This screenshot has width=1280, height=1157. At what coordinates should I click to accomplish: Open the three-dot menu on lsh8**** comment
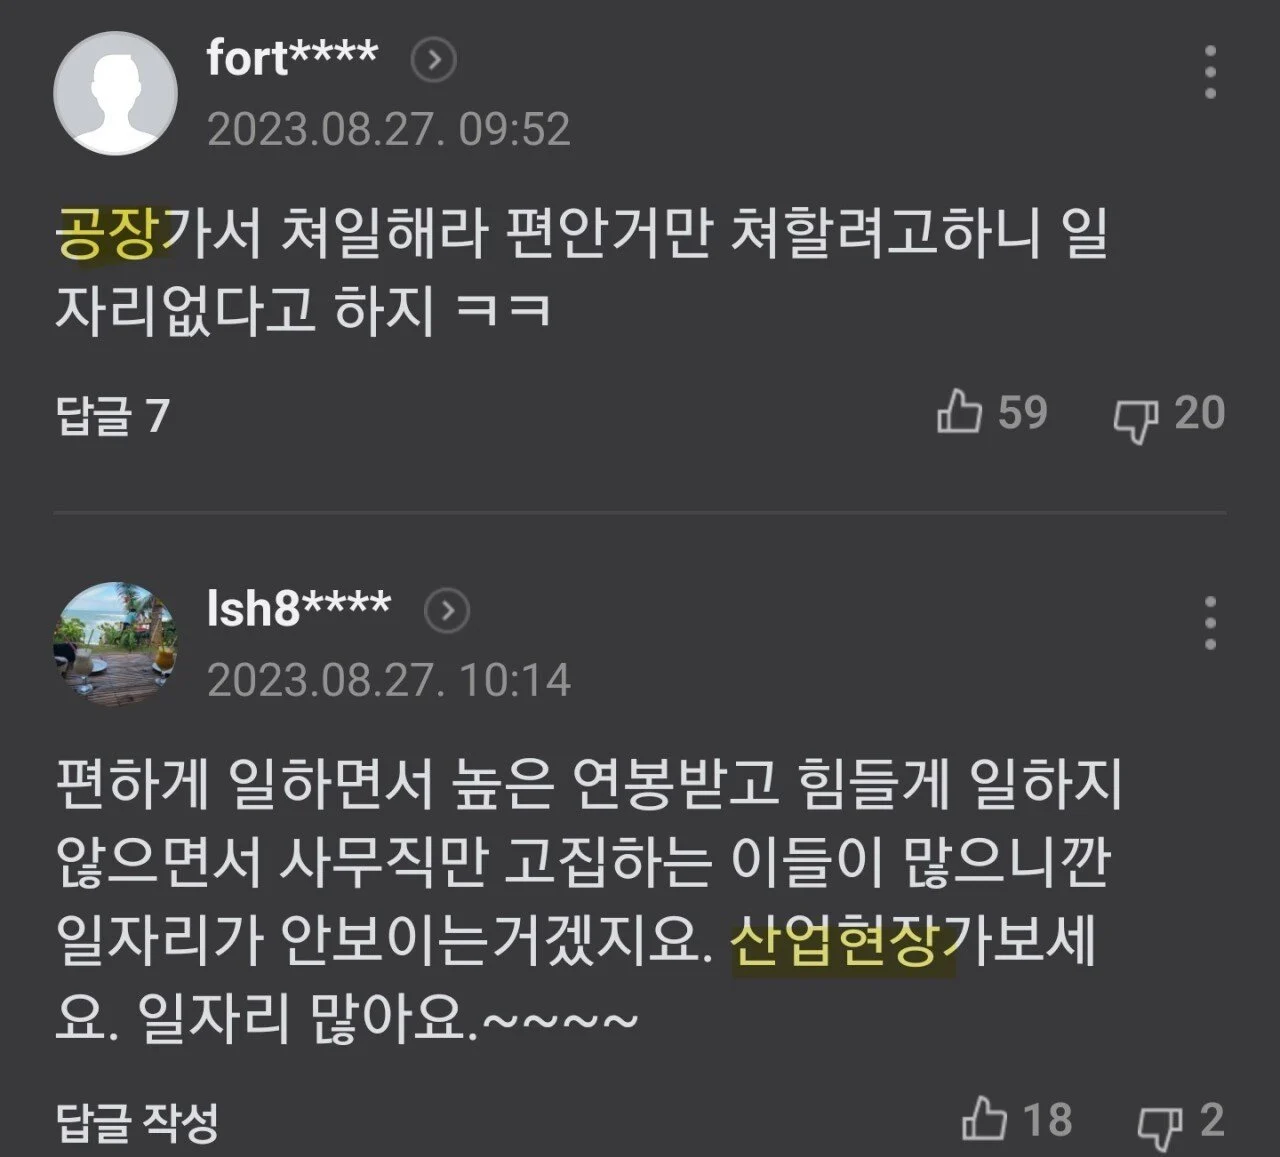(1210, 623)
